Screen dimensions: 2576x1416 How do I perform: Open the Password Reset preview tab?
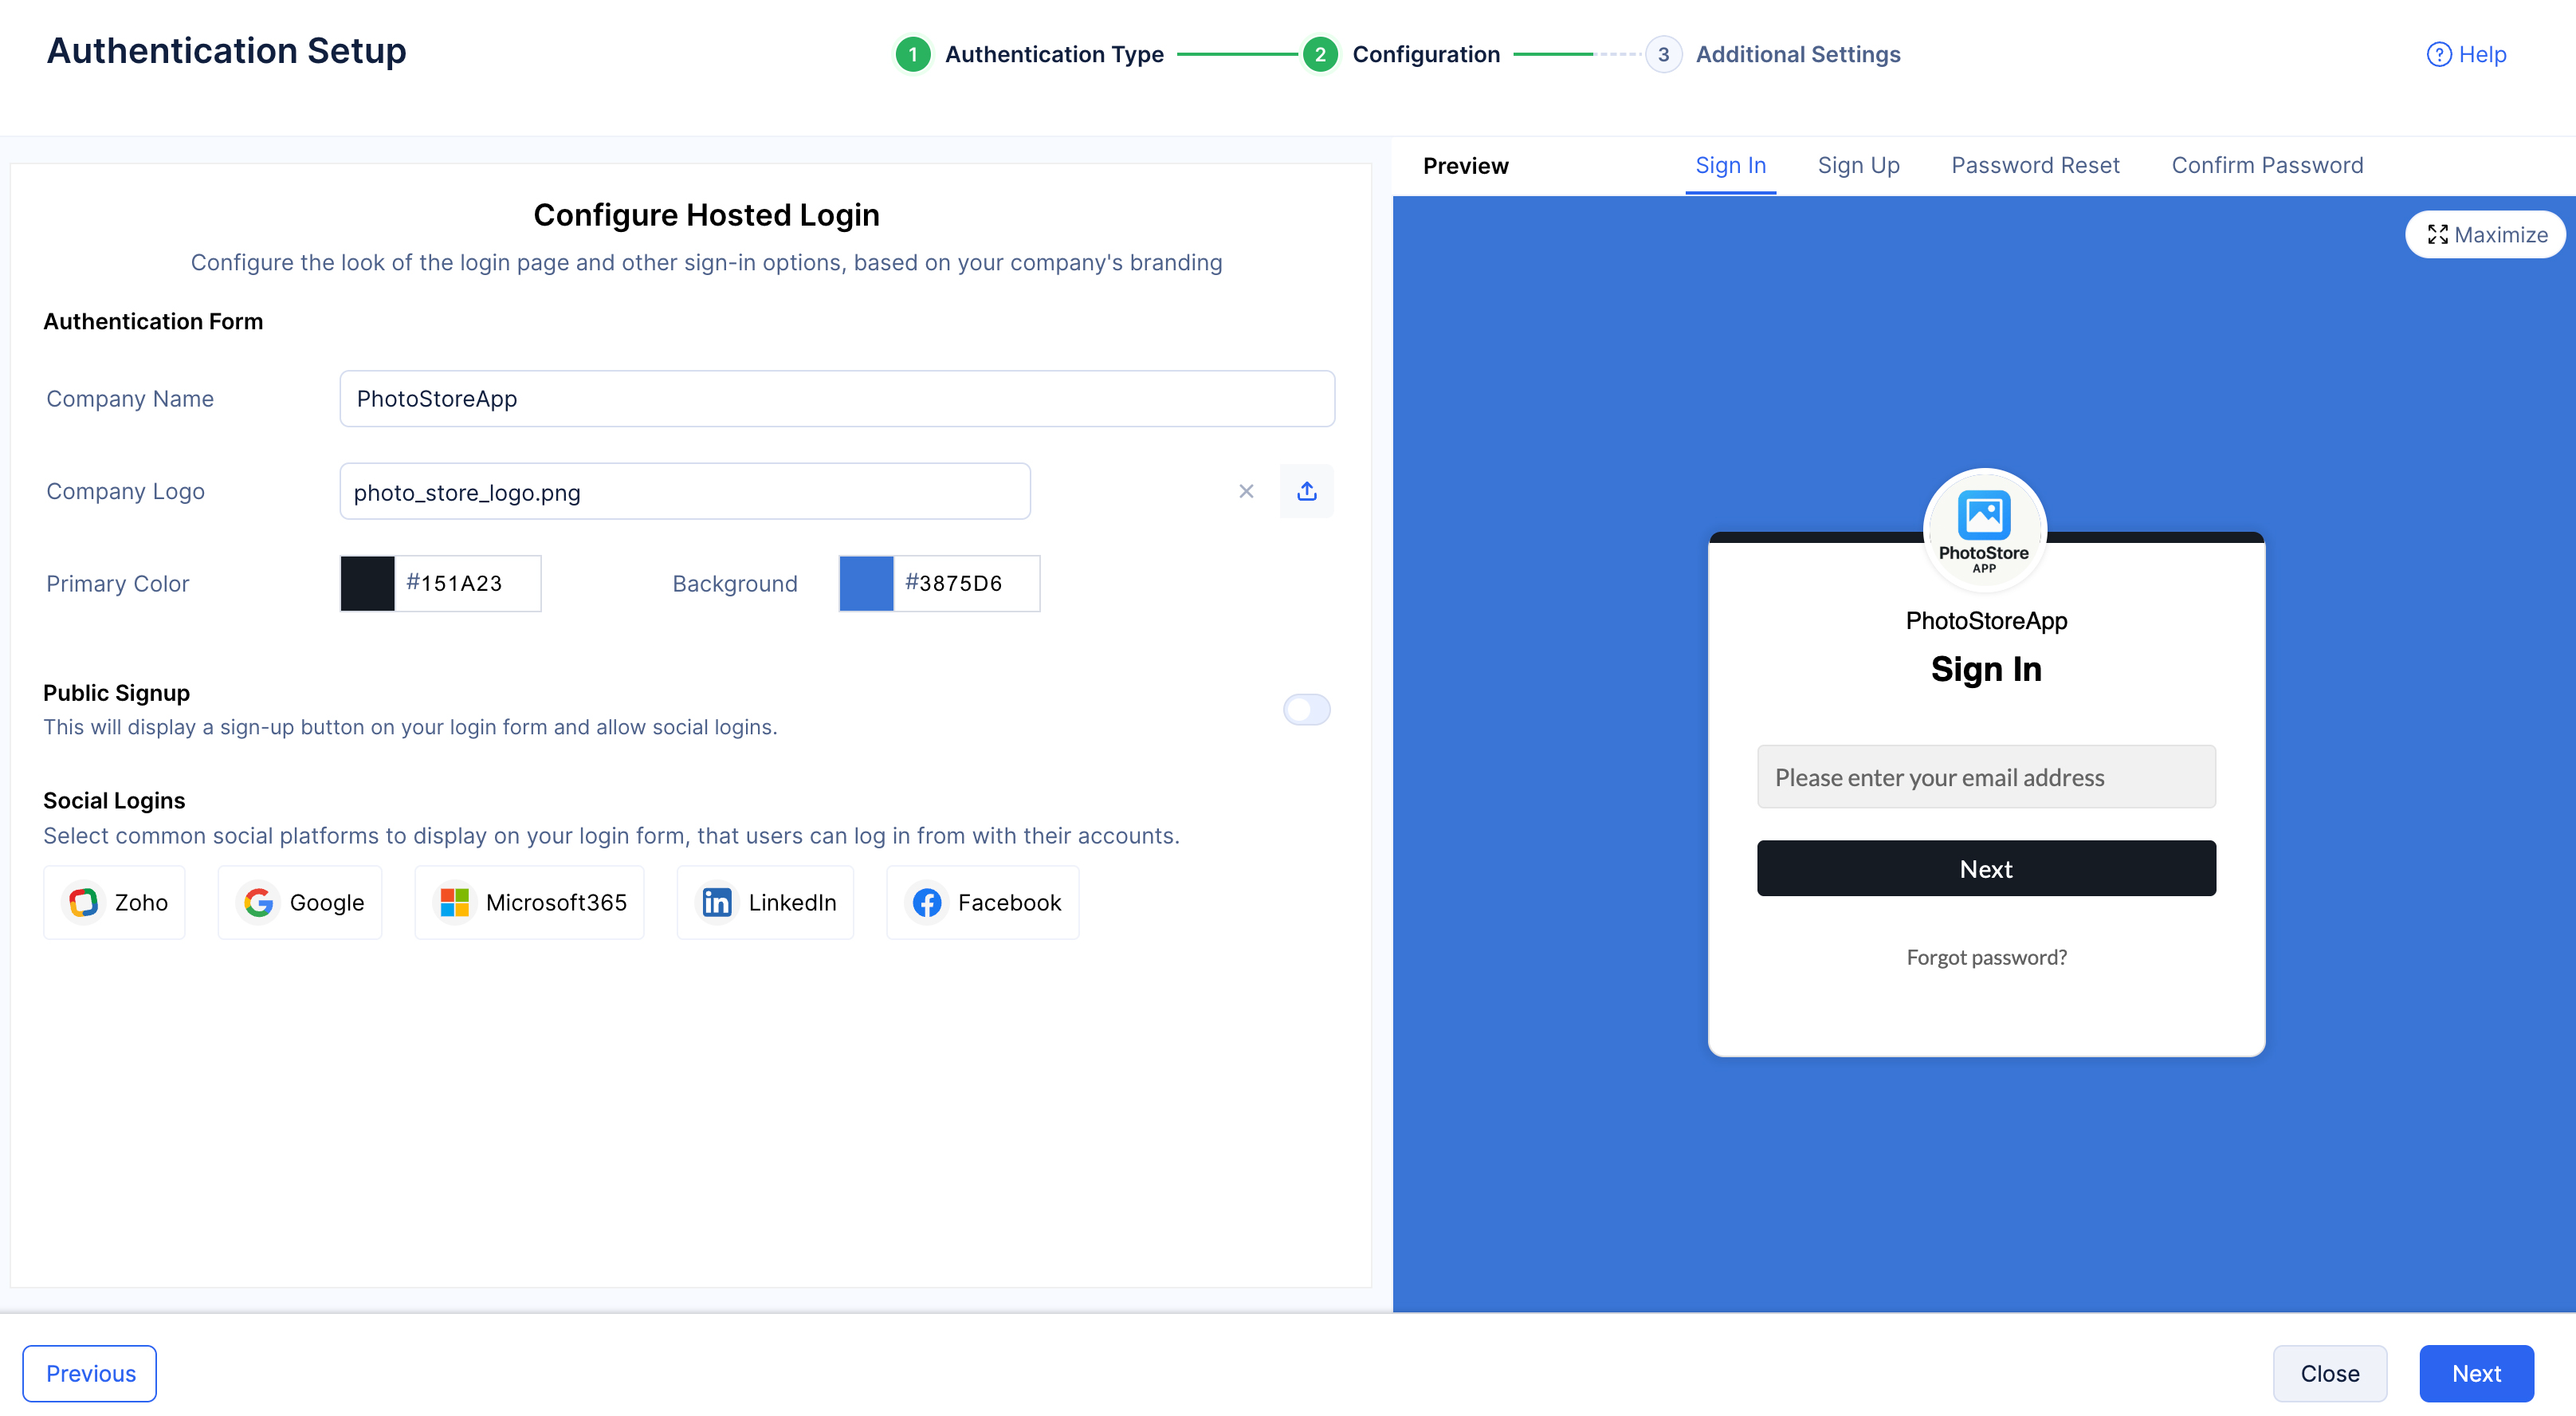coord(2035,165)
